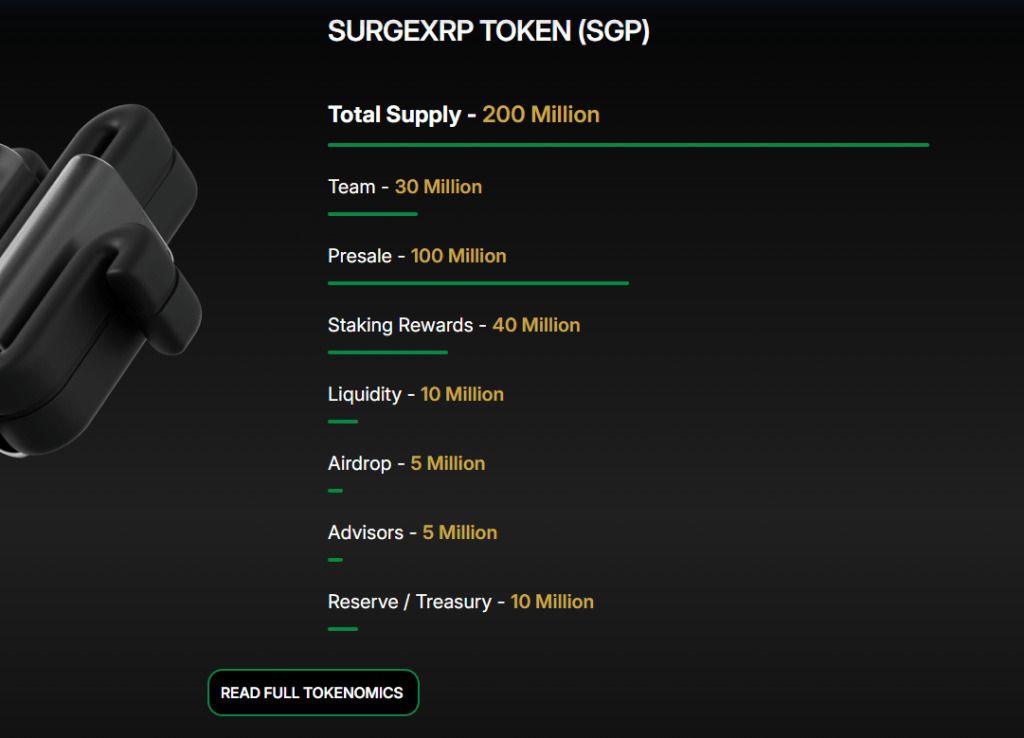Viewport: 1024px width, 738px height.
Task: Click the READ FULL TOKENOMICS button
Action: click(313, 692)
